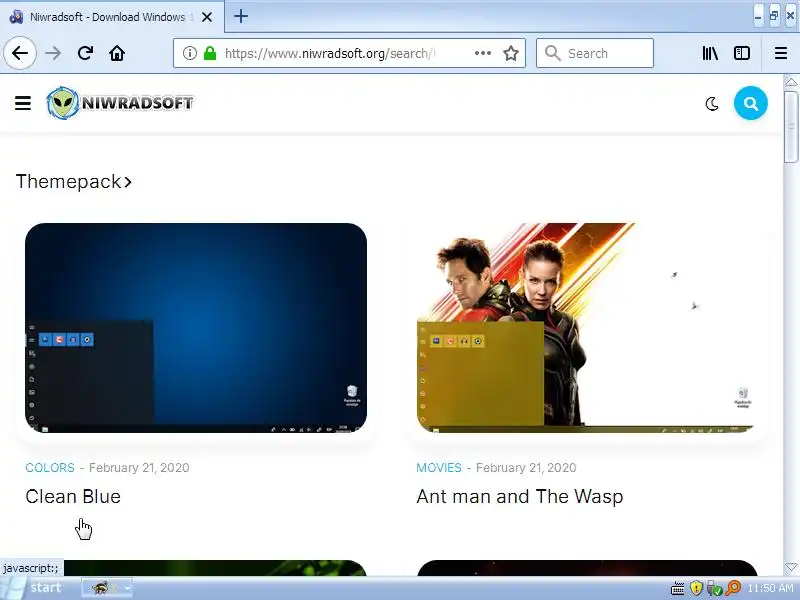Focus the browser Search box

[x=595, y=53]
